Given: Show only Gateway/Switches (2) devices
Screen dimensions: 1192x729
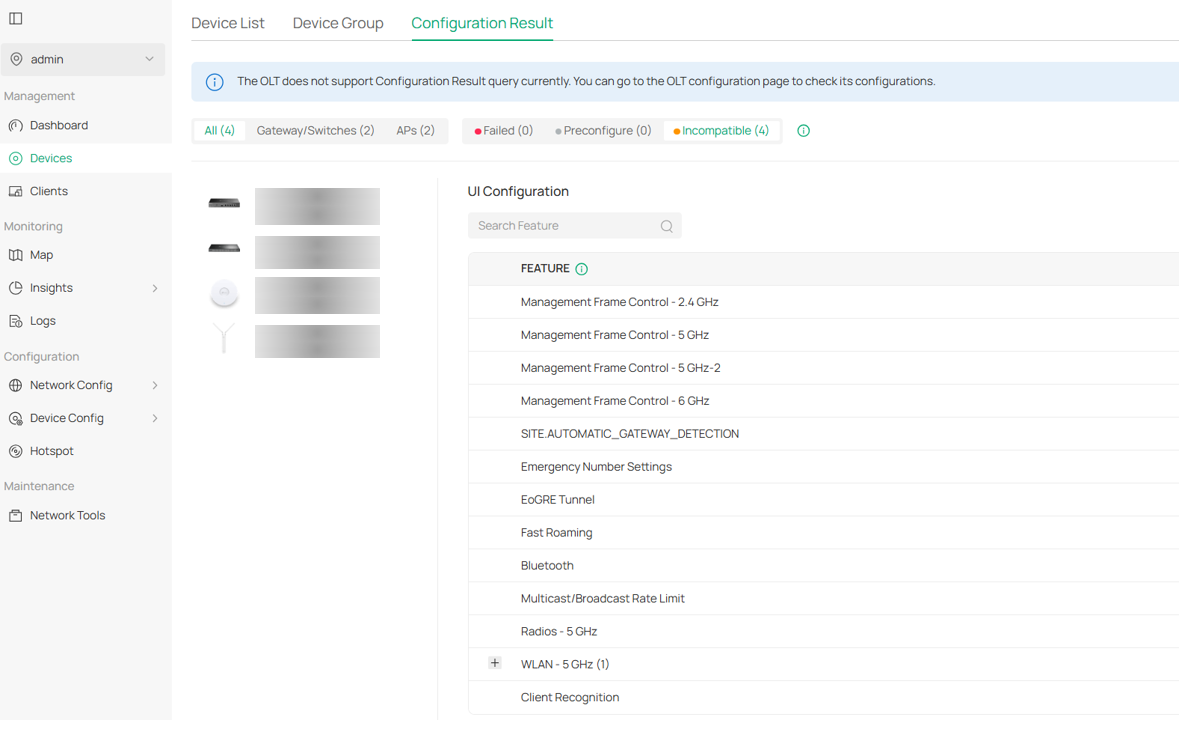Looking at the screenshot, I should 315,131.
